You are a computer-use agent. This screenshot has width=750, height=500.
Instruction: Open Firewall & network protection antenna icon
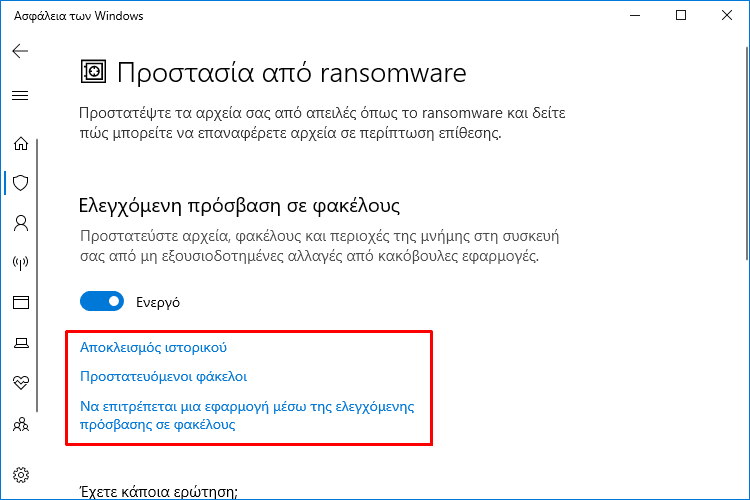21,262
